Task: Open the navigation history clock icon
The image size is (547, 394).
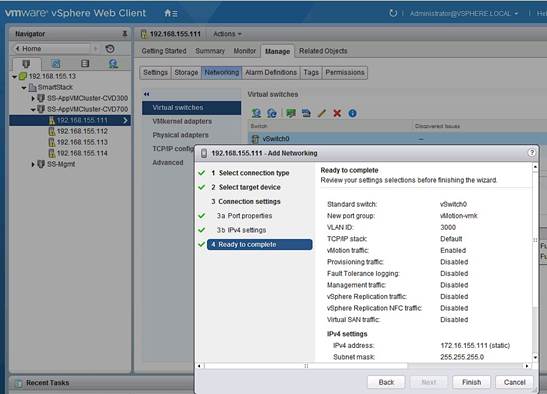Action: pyautogui.click(x=110, y=49)
